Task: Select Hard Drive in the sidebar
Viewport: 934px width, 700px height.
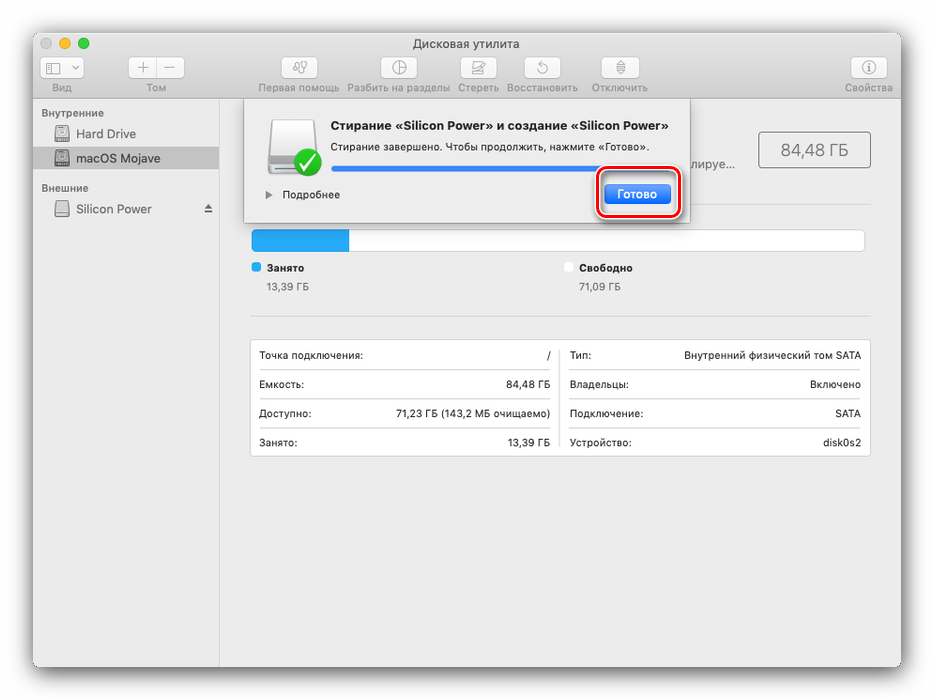Action: tap(106, 134)
